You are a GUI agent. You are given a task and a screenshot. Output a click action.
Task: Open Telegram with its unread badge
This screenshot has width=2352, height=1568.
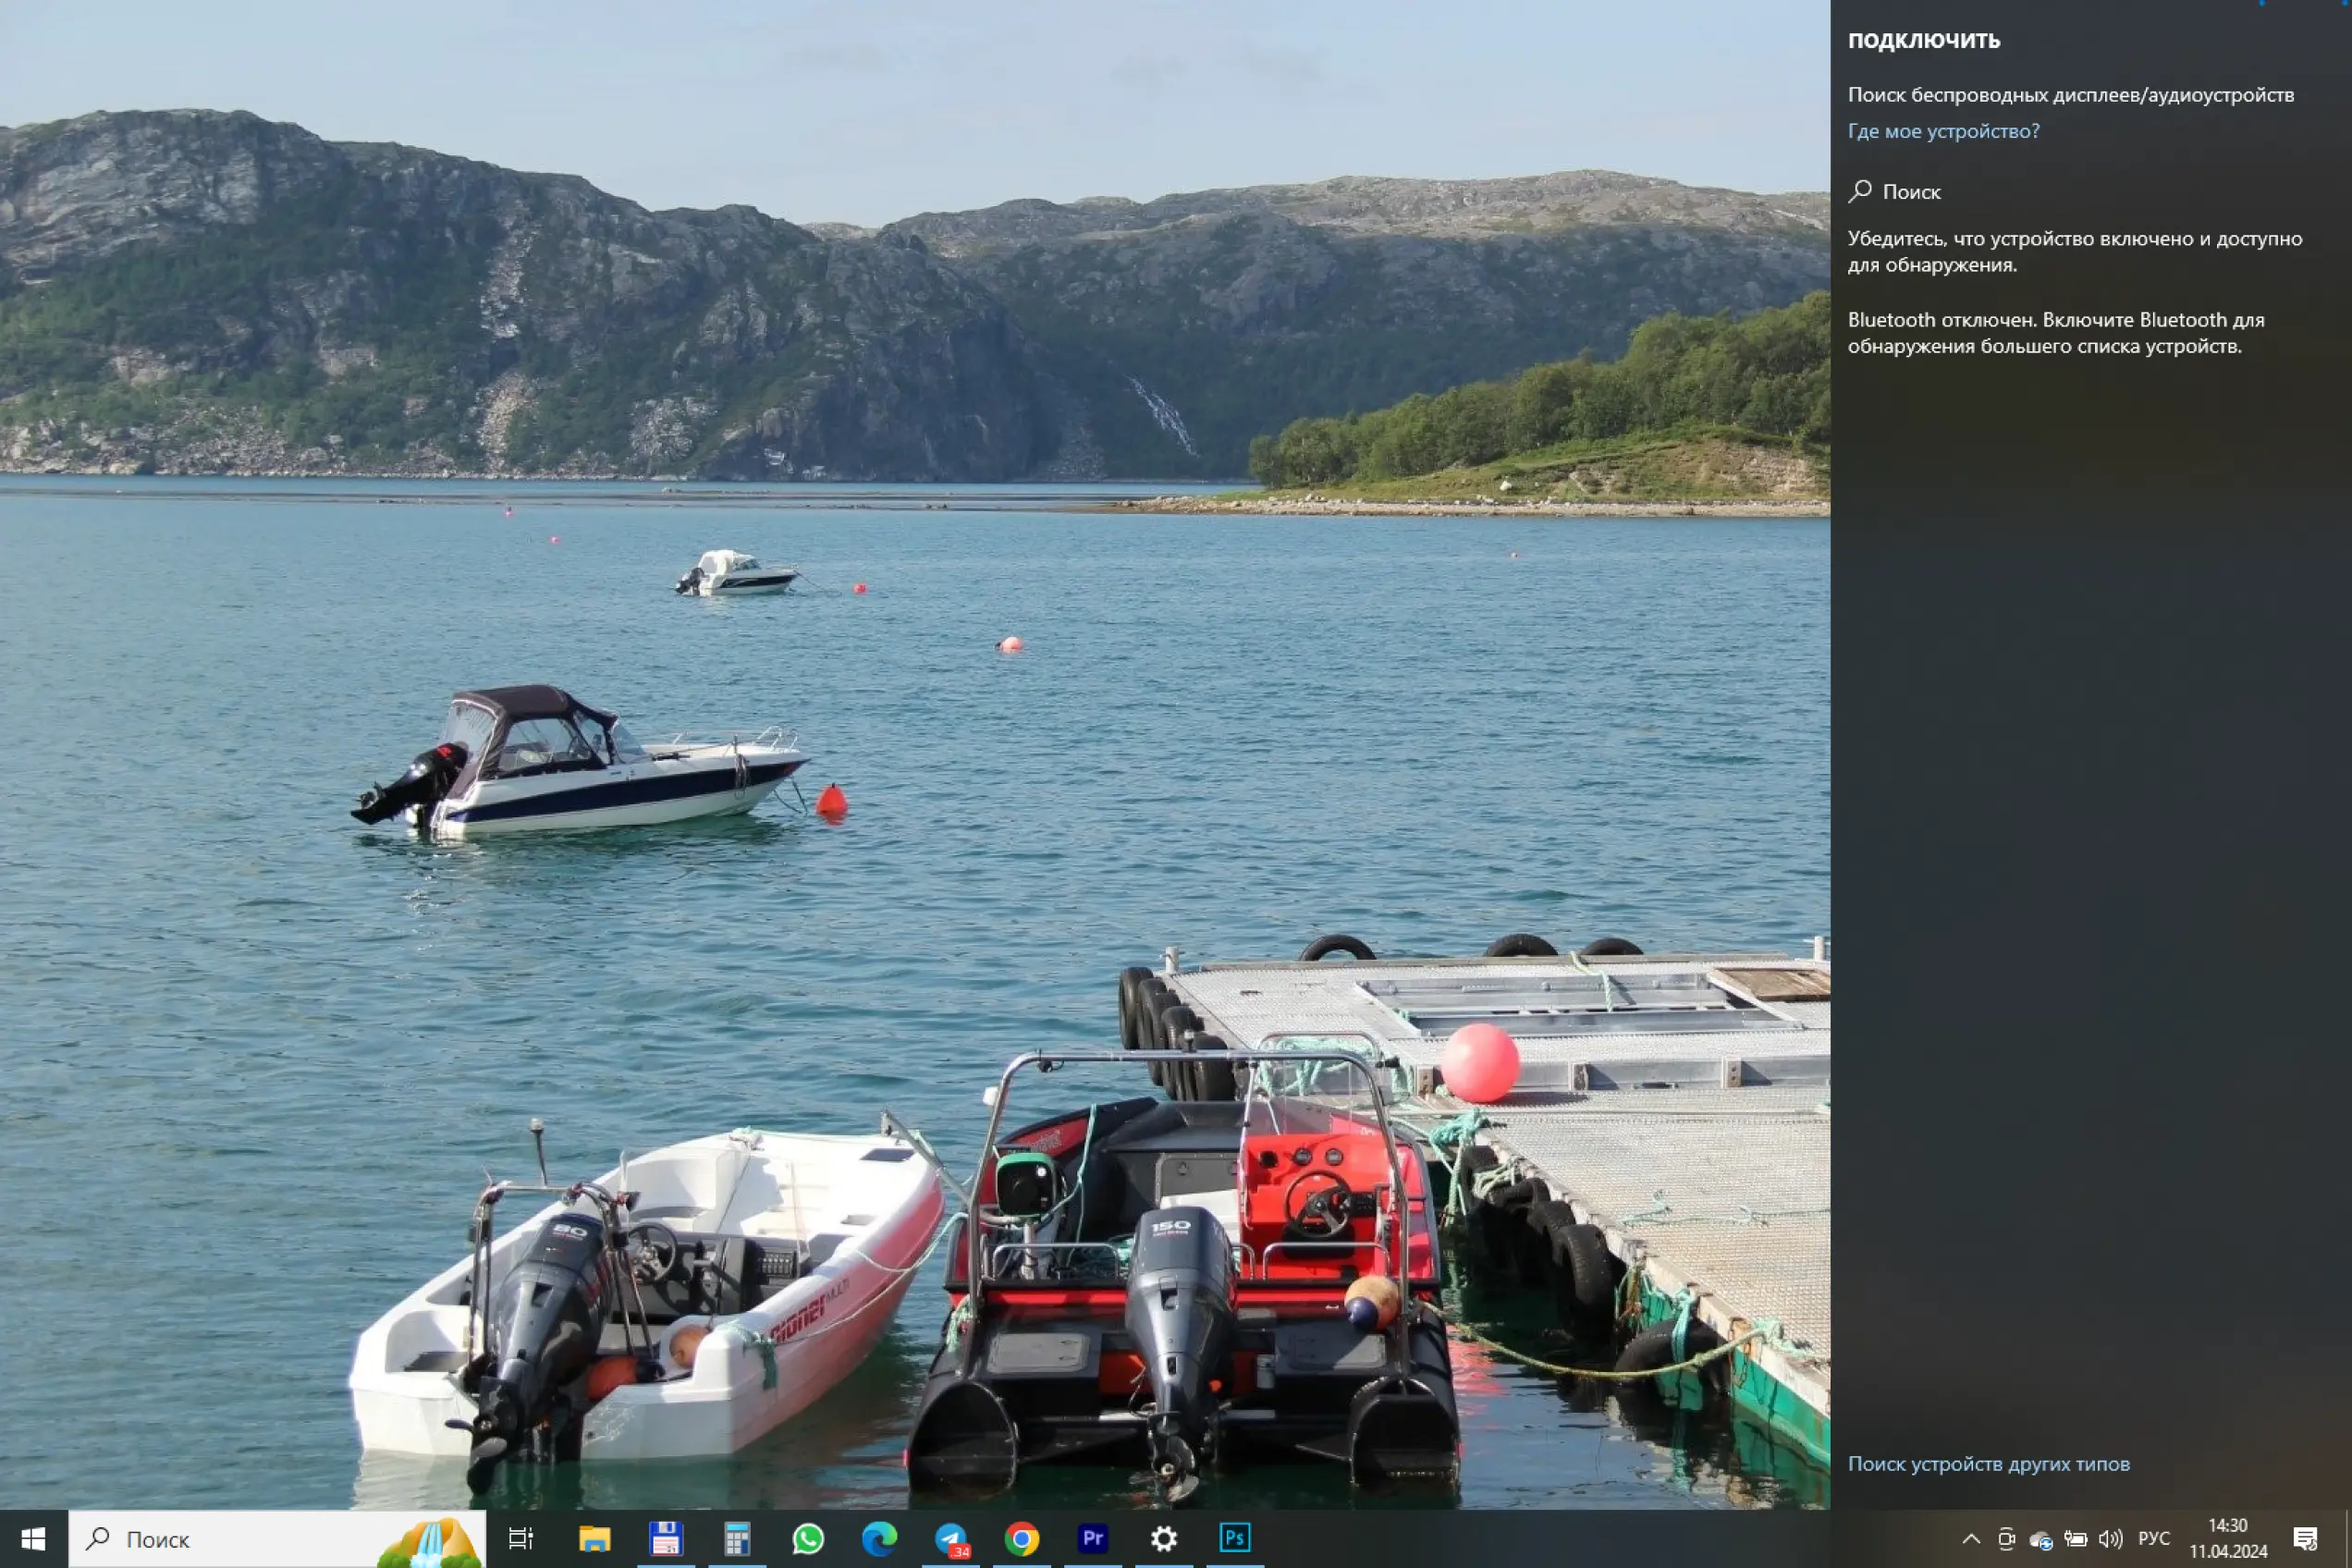coord(951,1539)
